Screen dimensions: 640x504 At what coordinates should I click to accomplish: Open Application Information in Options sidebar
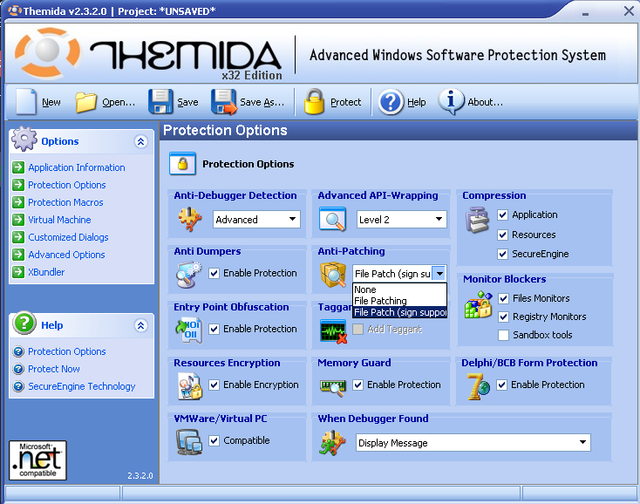[x=77, y=168]
